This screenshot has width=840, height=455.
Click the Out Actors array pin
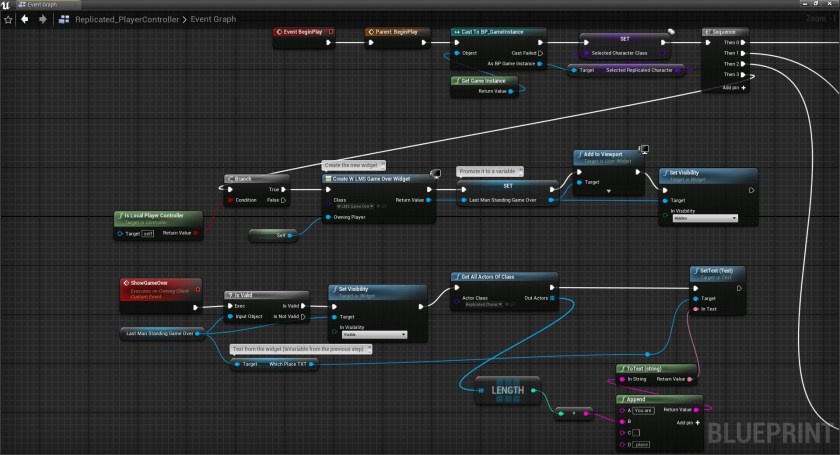(553, 297)
